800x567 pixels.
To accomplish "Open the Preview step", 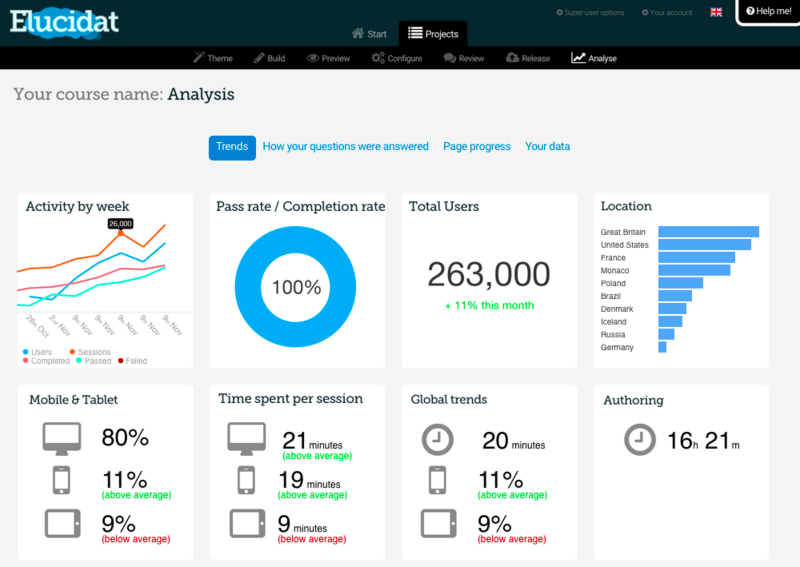I will 328,58.
